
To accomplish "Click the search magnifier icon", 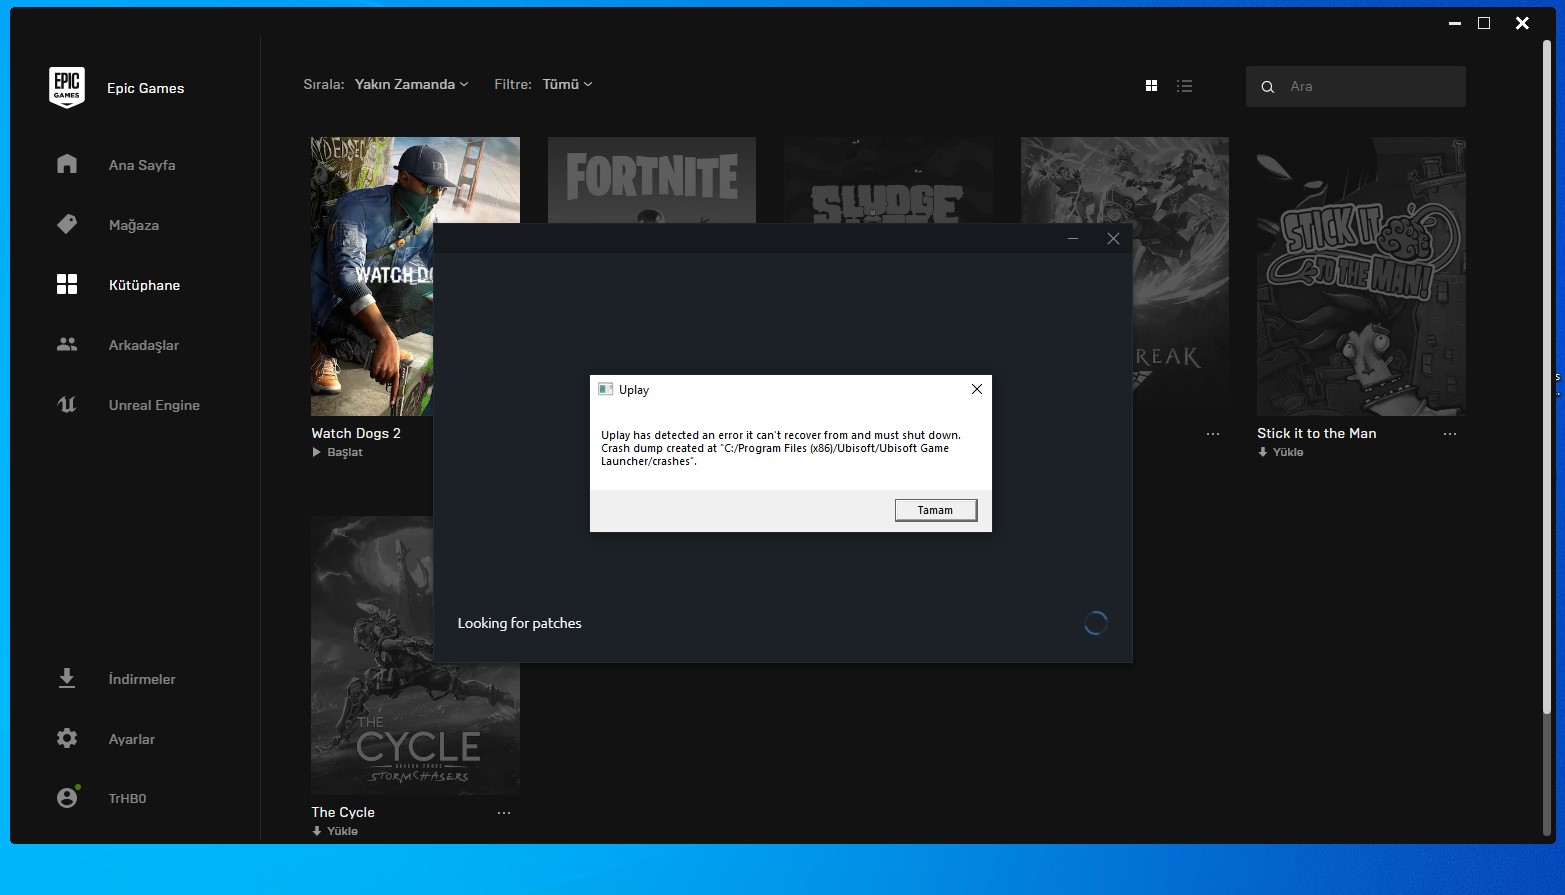I will pyautogui.click(x=1267, y=87).
